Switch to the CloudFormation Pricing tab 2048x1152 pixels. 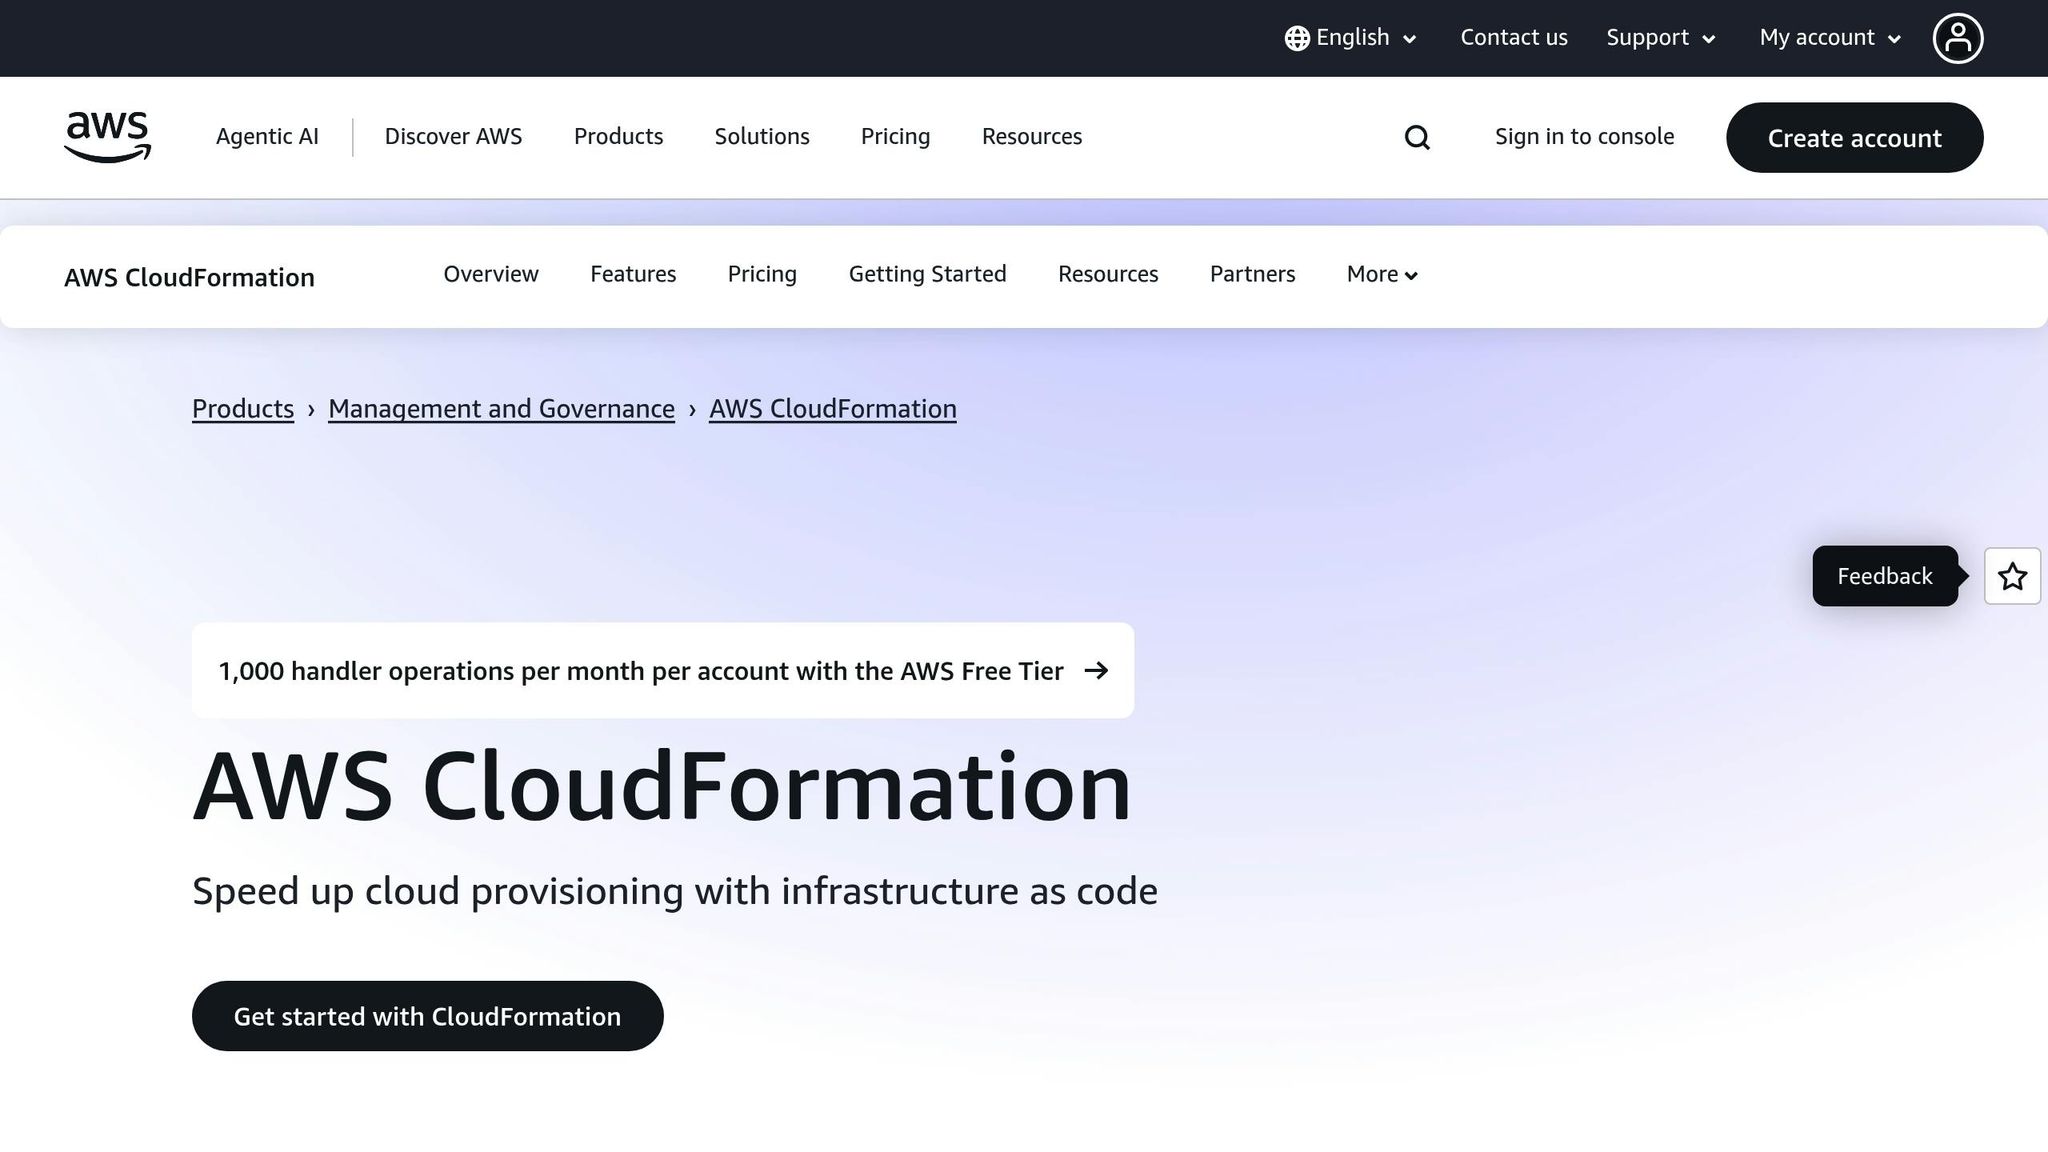pyautogui.click(x=762, y=274)
